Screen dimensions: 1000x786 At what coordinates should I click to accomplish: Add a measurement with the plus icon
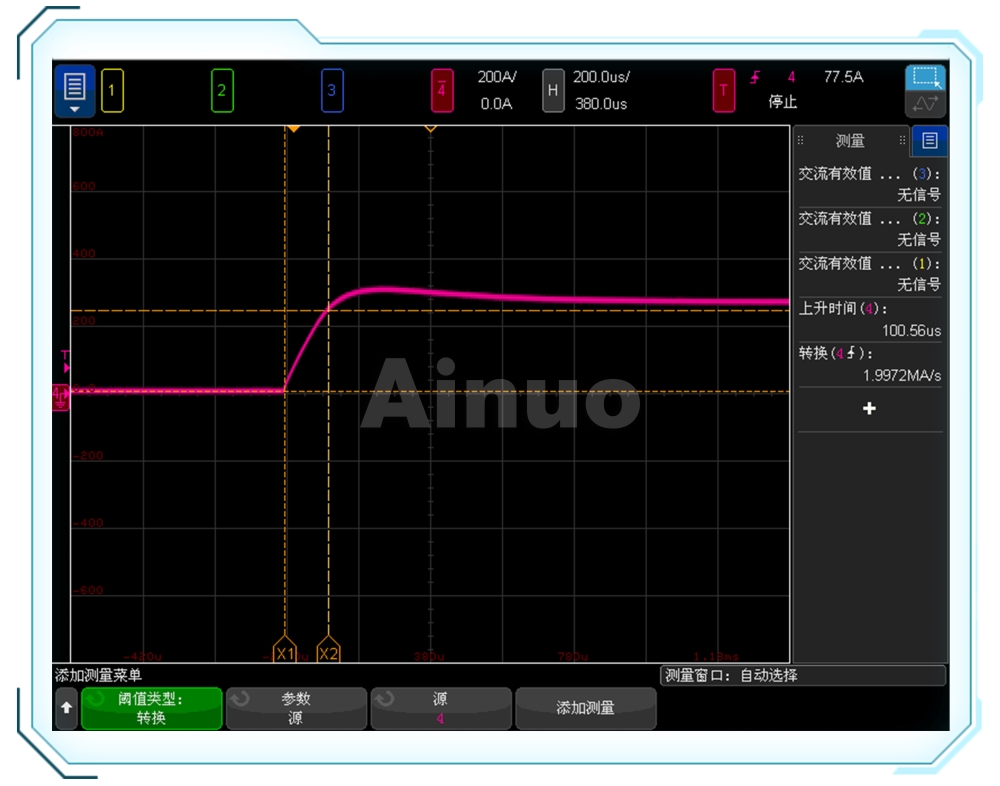[x=869, y=409]
